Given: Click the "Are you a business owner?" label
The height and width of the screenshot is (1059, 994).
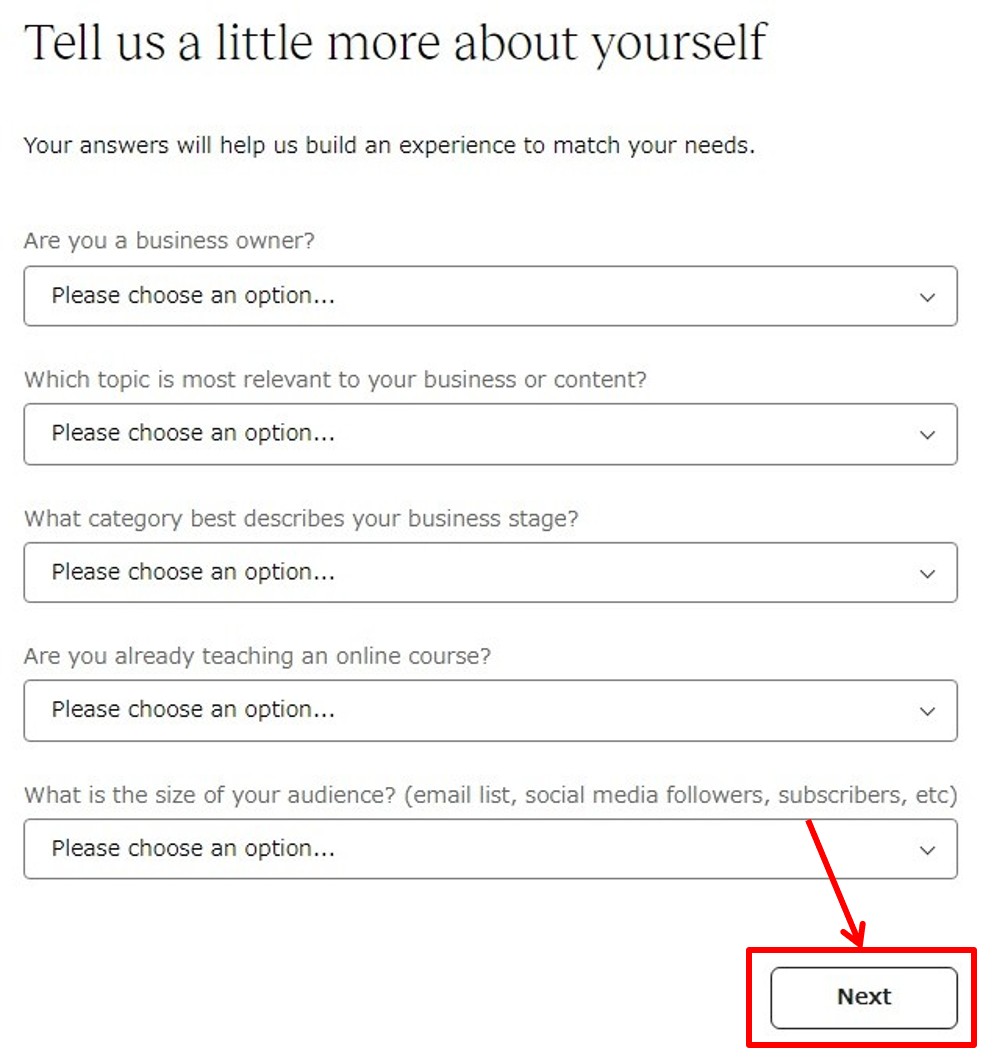Looking at the screenshot, I should pos(169,241).
